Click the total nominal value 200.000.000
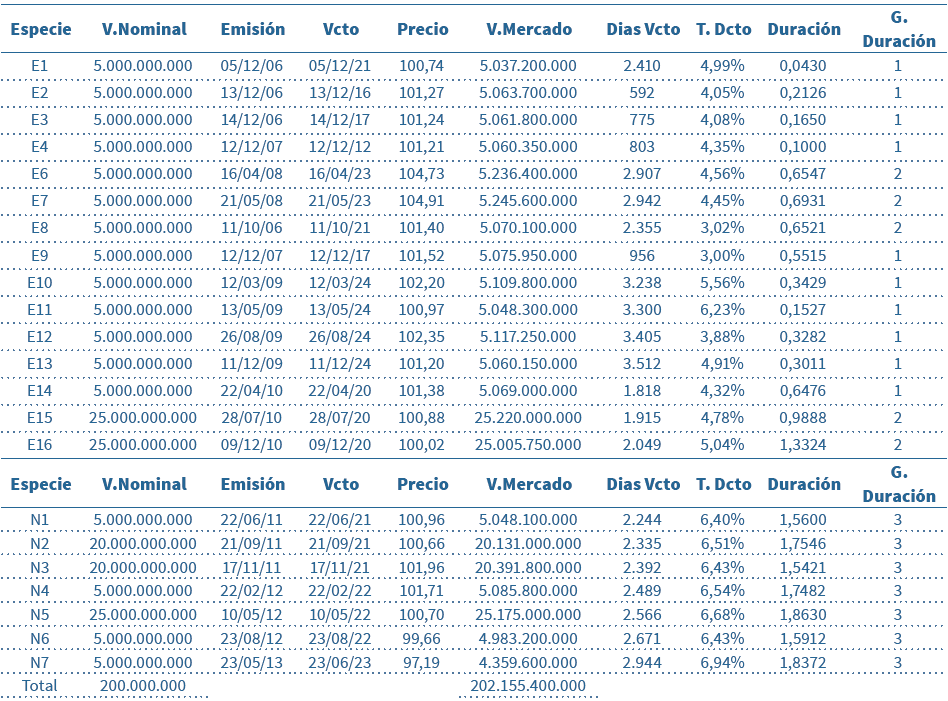This screenshot has height=701, width=948. [x=143, y=686]
